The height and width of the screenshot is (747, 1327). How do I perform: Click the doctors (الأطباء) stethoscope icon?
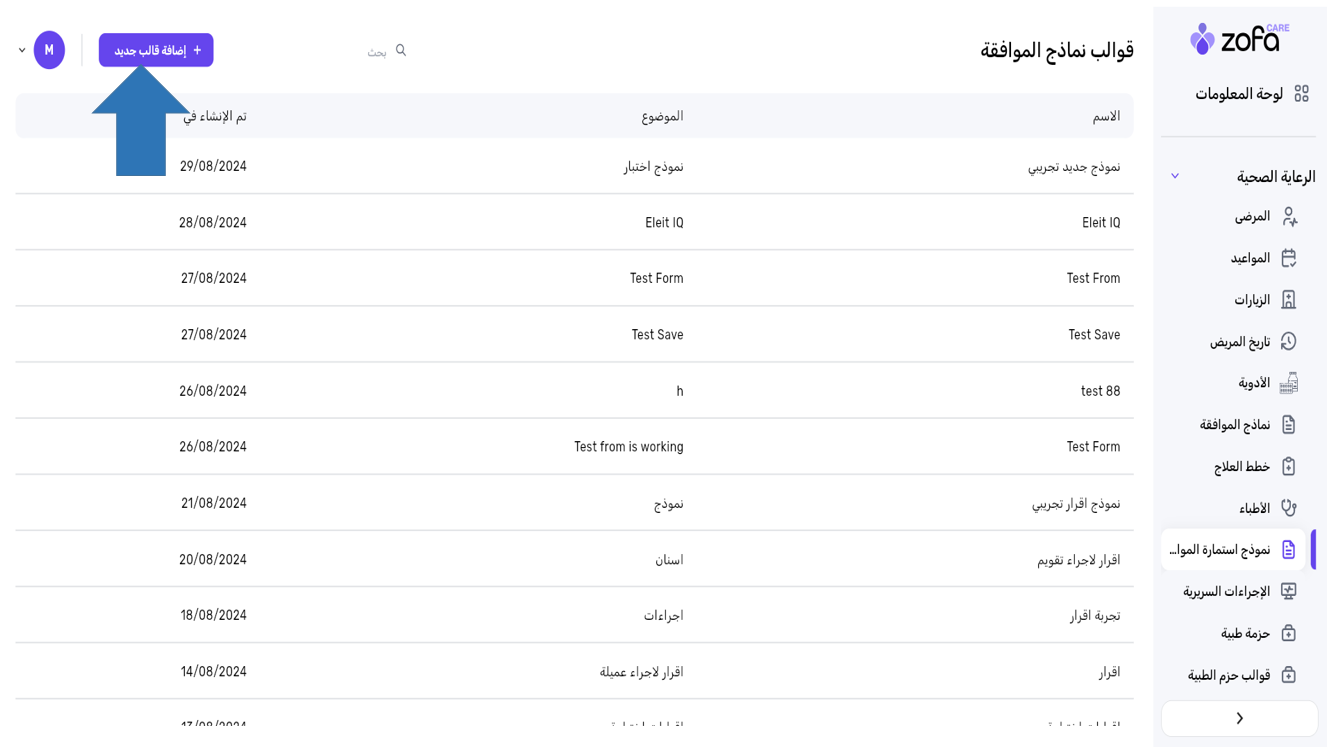click(1289, 509)
